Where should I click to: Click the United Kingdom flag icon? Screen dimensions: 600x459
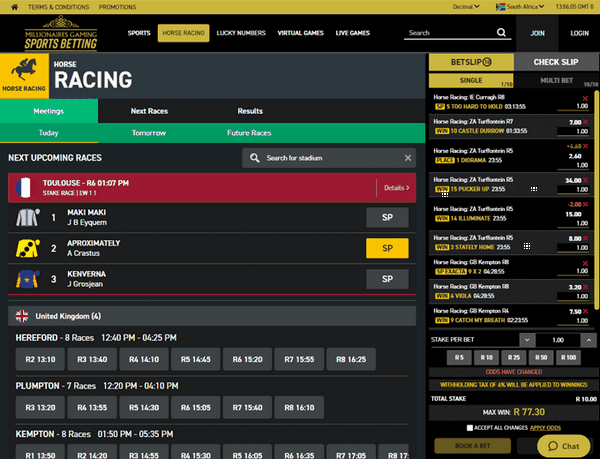[19, 316]
